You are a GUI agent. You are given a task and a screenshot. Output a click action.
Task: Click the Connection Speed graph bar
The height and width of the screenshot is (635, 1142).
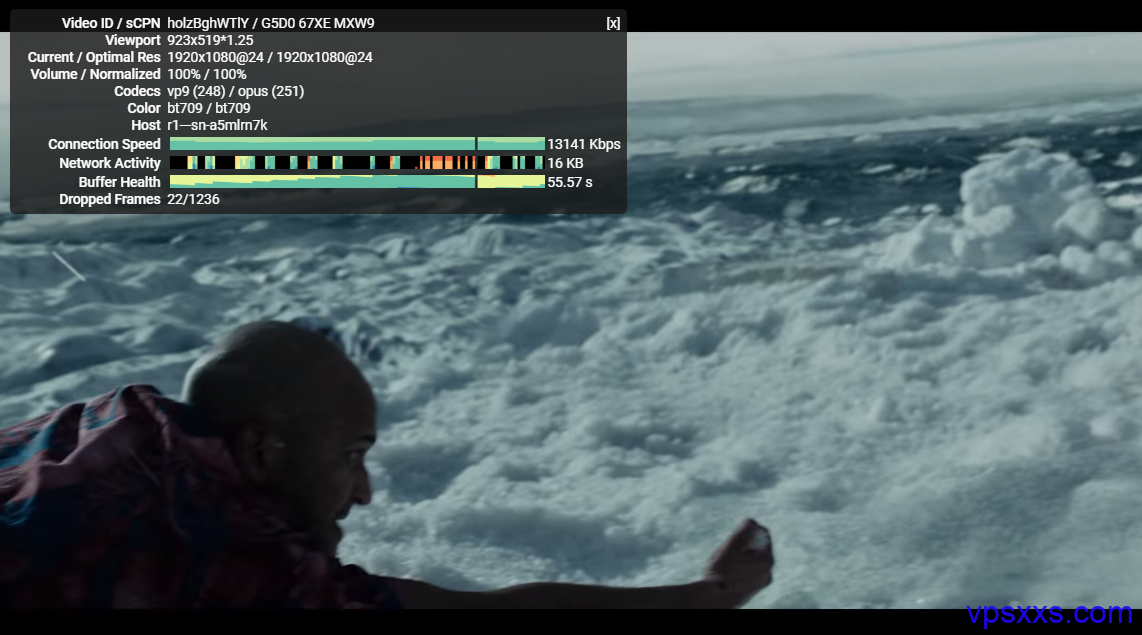(357, 144)
